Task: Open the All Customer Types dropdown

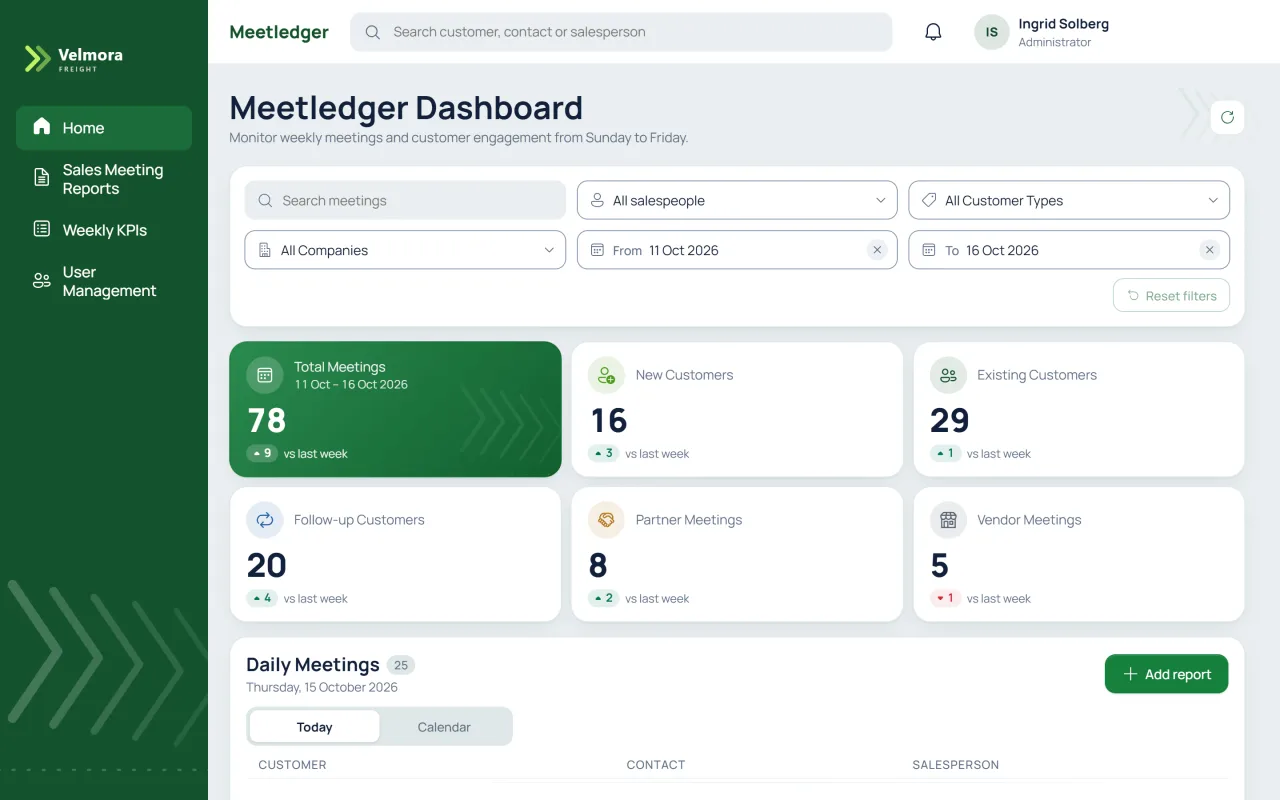Action: tap(1069, 200)
